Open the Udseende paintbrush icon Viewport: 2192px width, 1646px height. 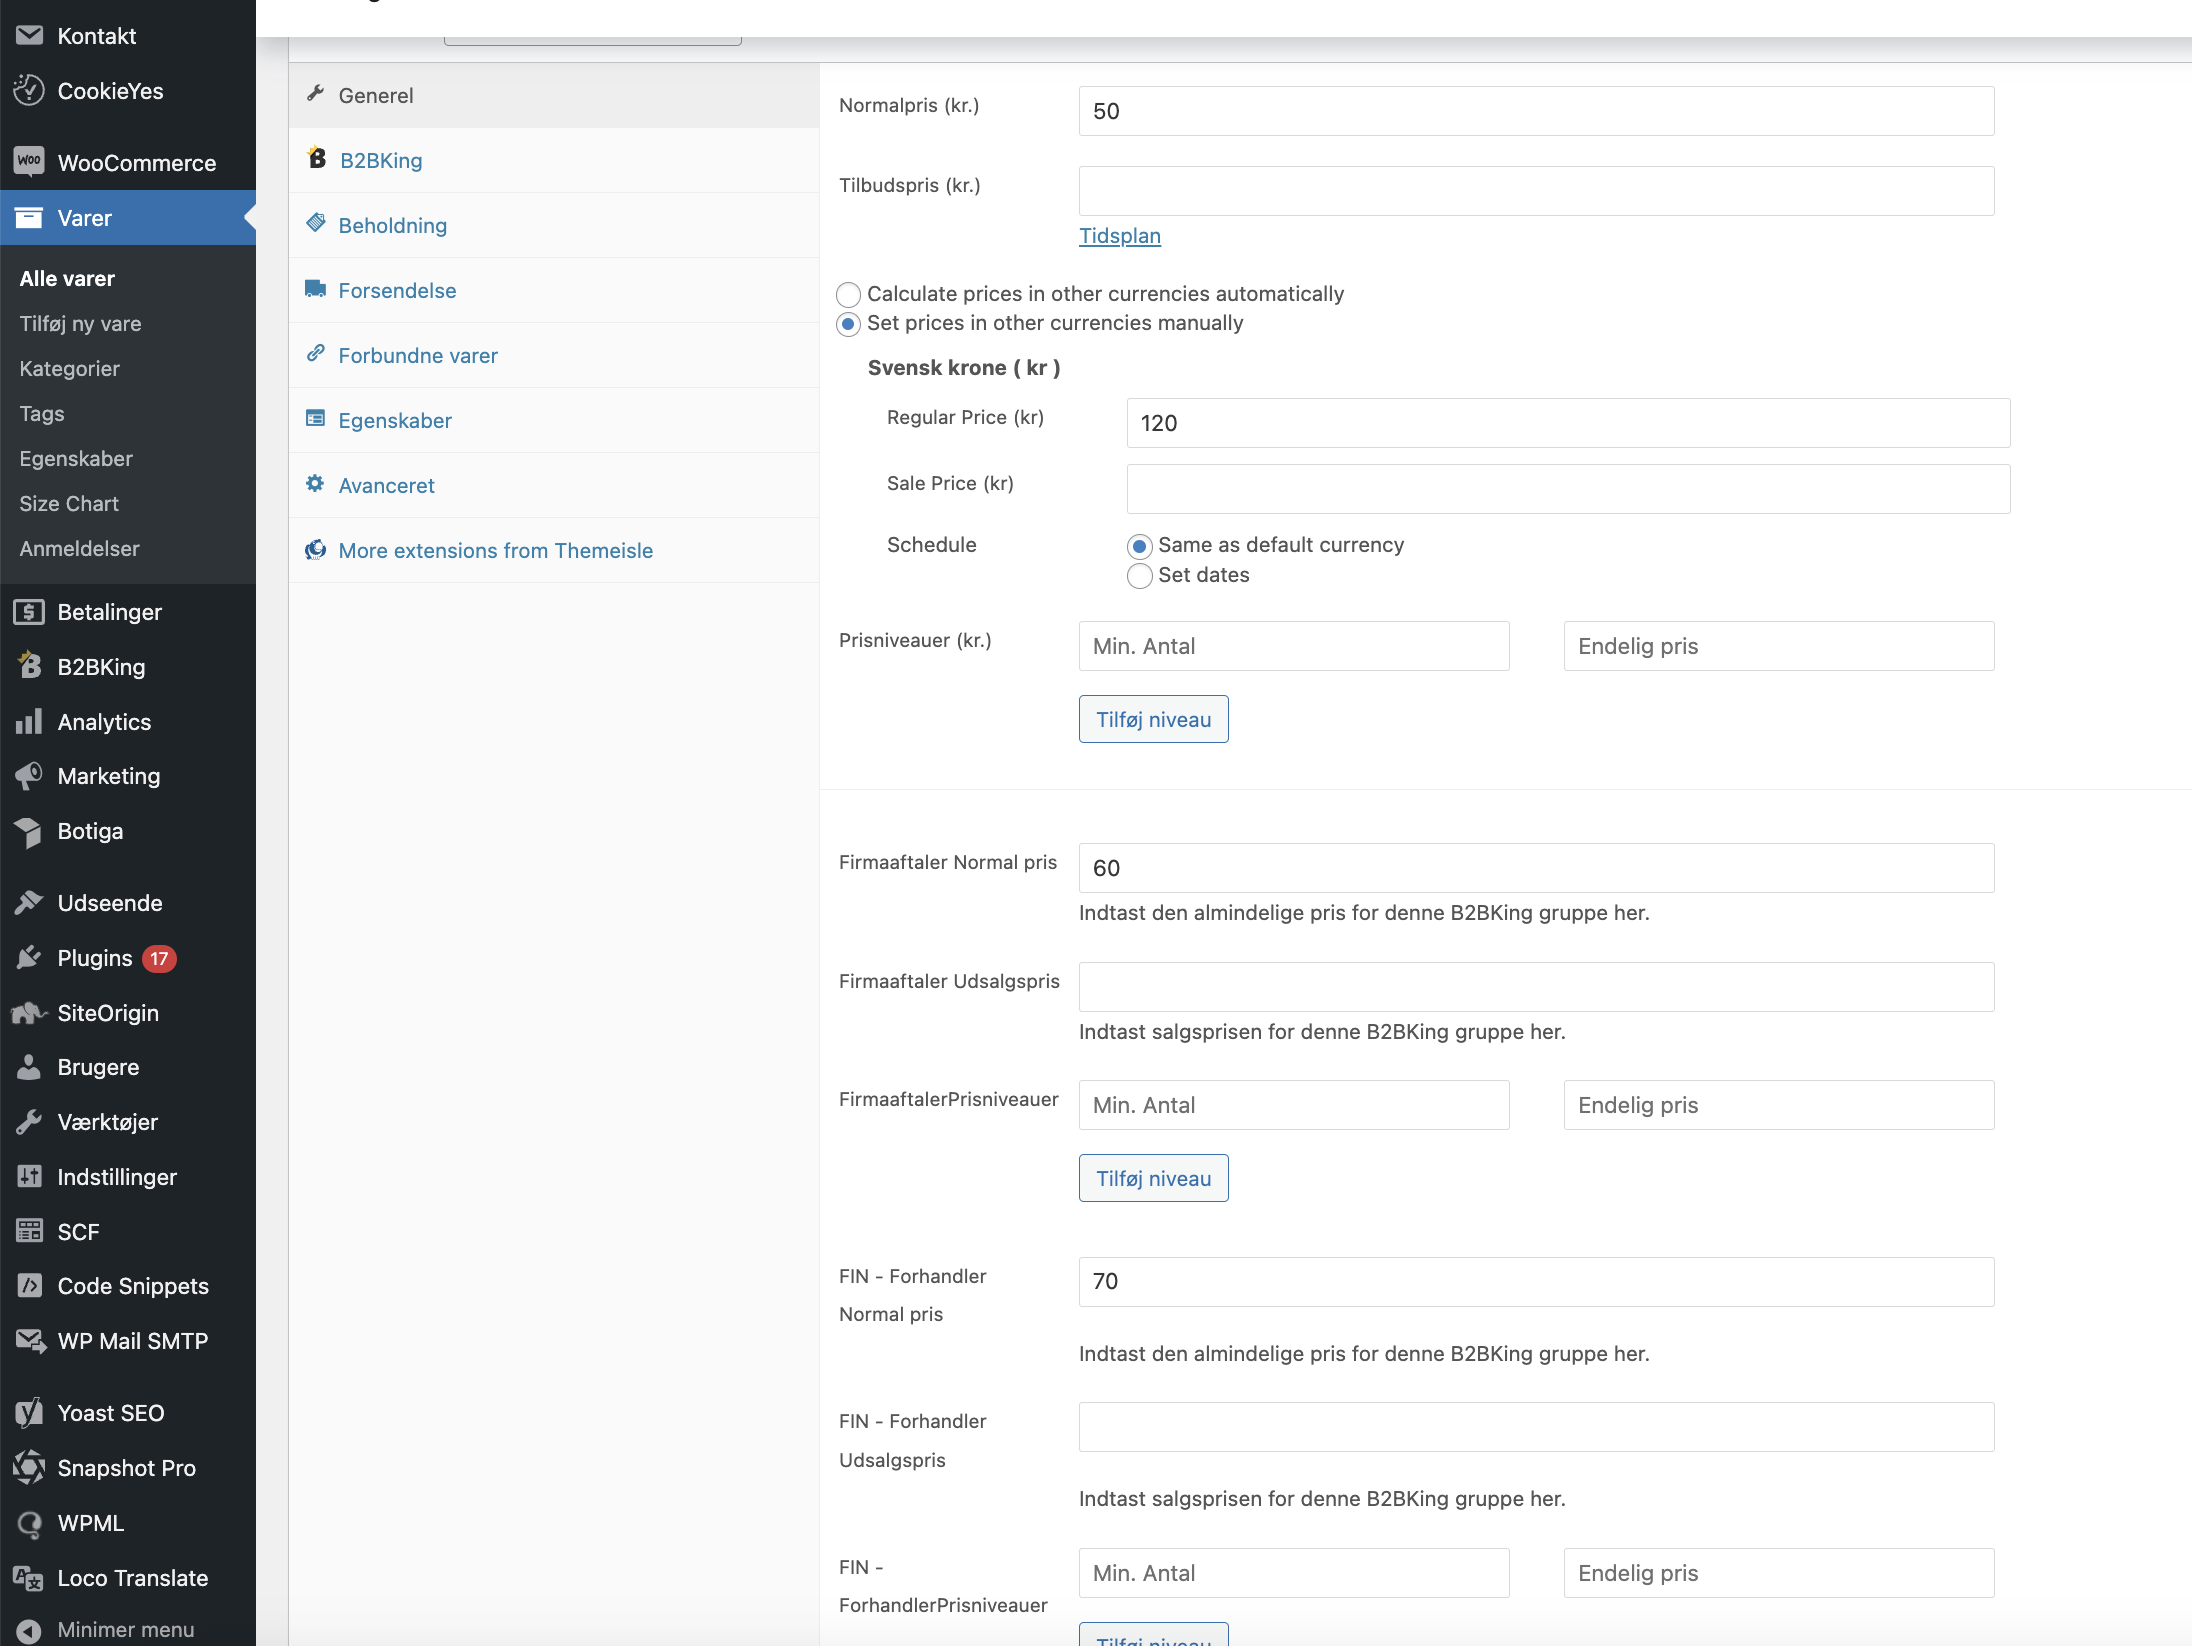click(29, 903)
